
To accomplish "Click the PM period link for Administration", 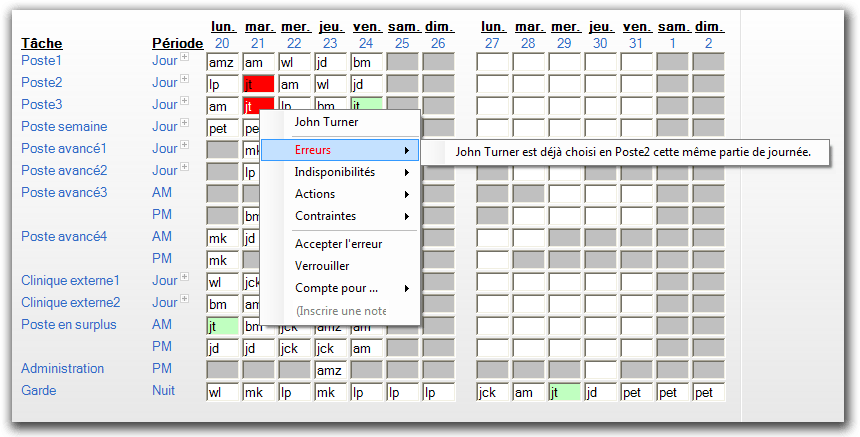I will point(162,368).
